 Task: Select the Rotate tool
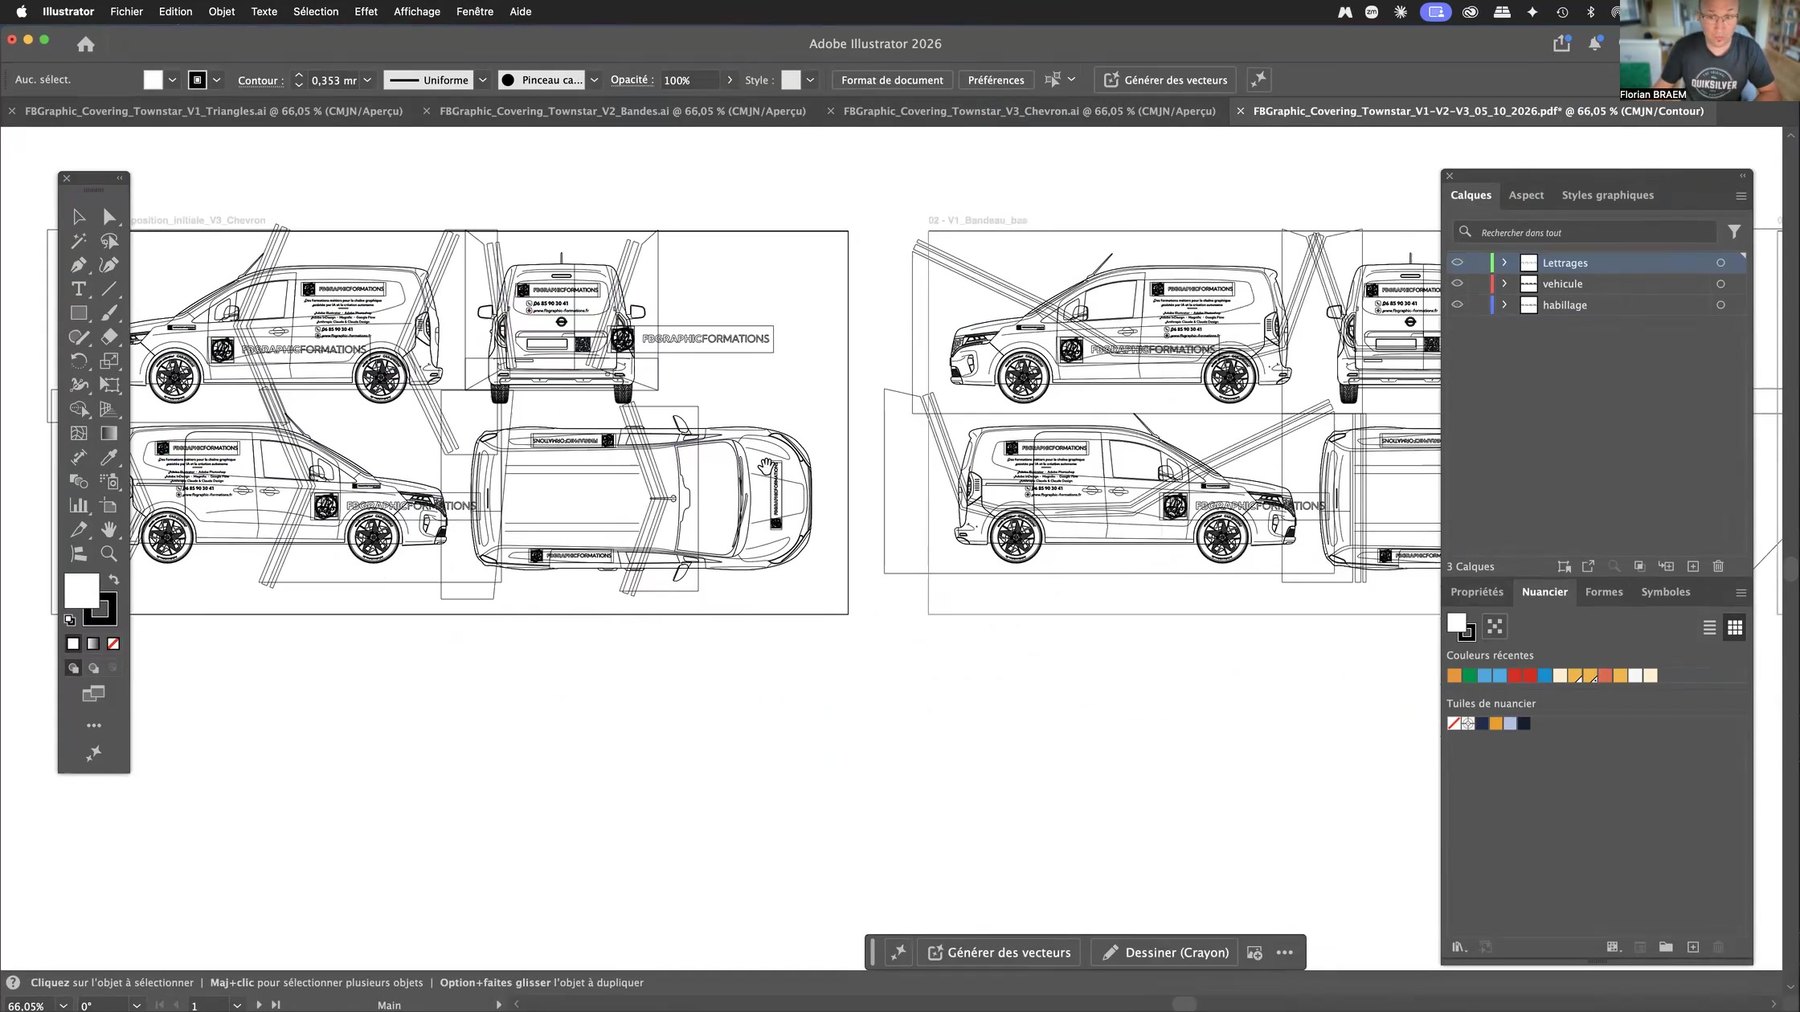tap(79, 361)
